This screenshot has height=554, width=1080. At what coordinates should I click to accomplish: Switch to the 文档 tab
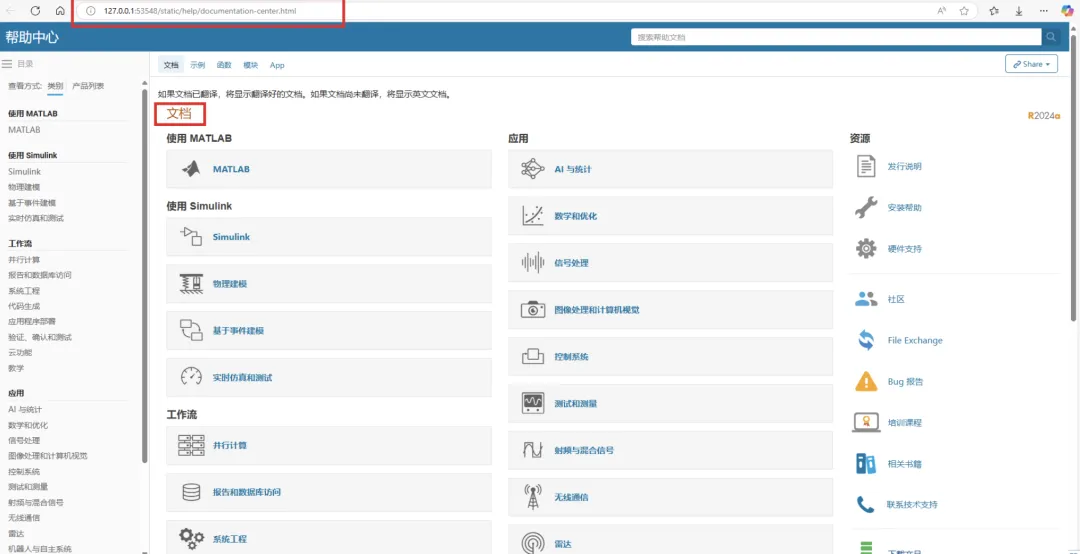[x=171, y=65]
